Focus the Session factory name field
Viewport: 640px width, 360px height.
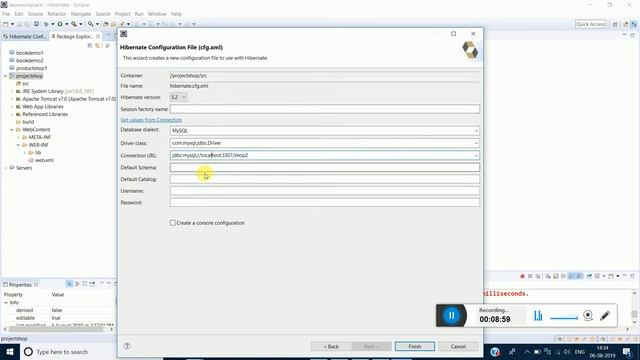coord(324,109)
